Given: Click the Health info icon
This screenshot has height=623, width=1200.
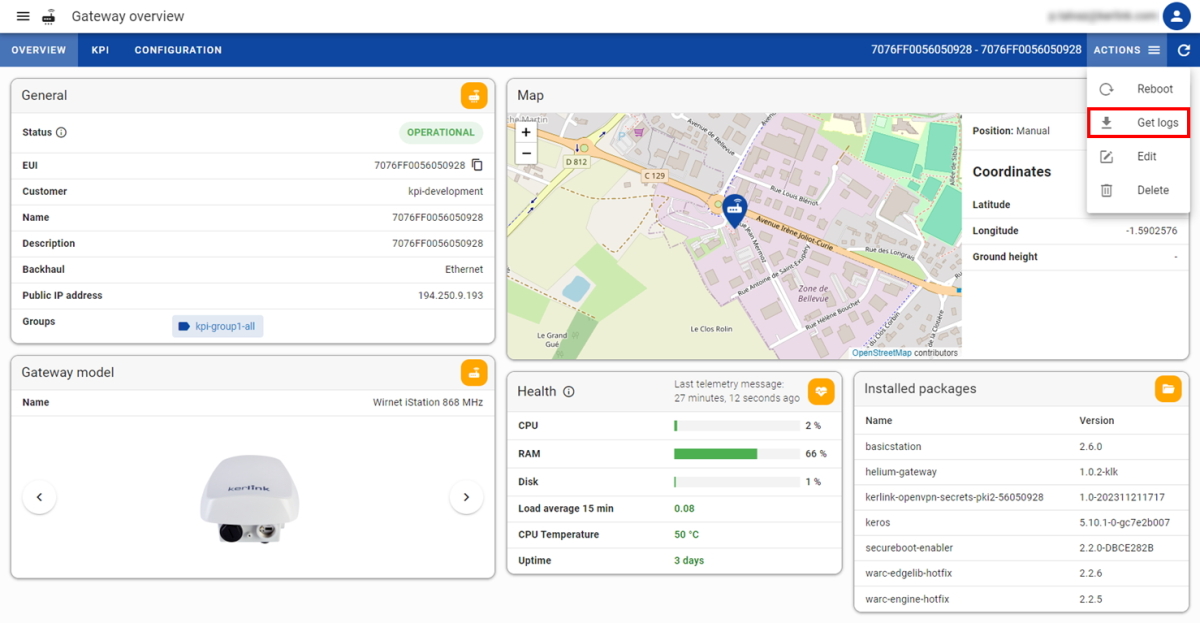Looking at the screenshot, I should (569, 392).
